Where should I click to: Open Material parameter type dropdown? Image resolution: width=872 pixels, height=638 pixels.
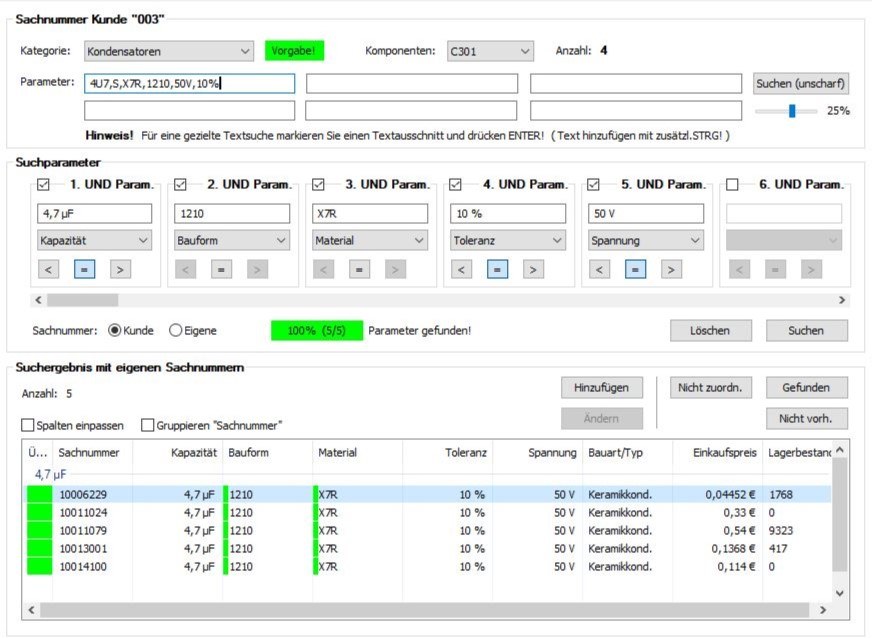(x=370, y=240)
